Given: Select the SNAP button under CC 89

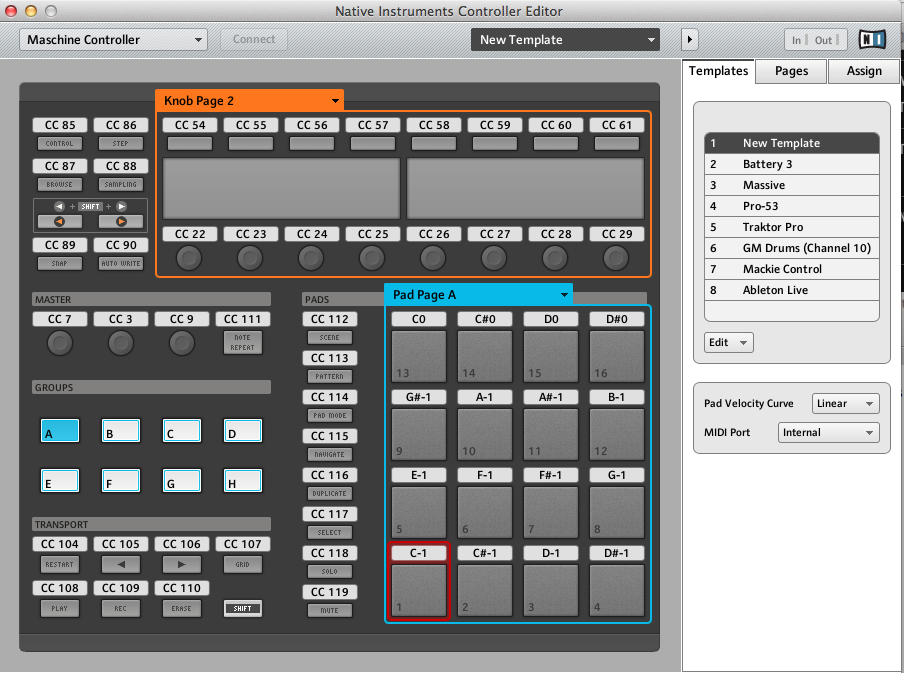Looking at the screenshot, I should click(60, 264).
